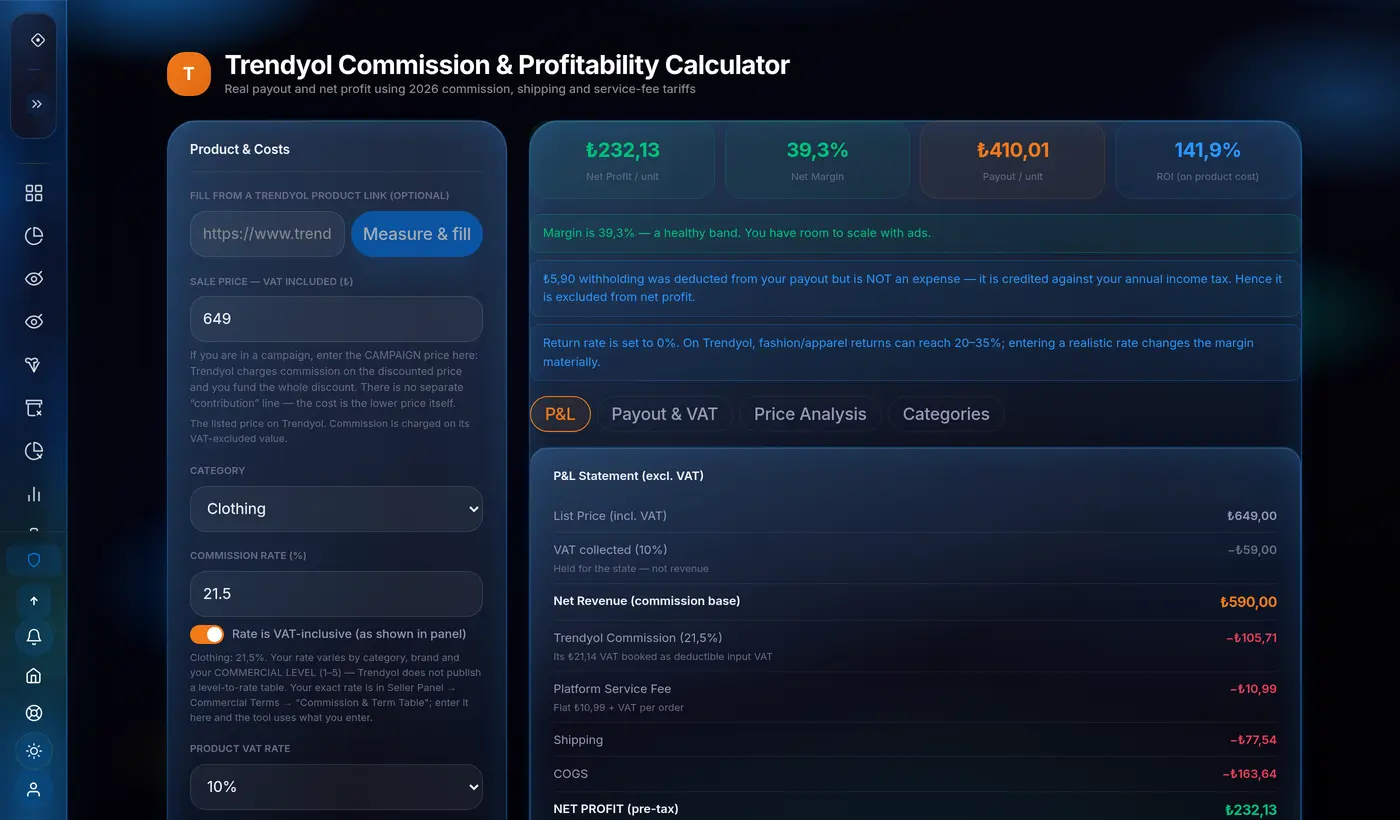Open the user profile icon in the sidebar
This screenshot has height=820, width=1400.
click(x=34, y=789)
